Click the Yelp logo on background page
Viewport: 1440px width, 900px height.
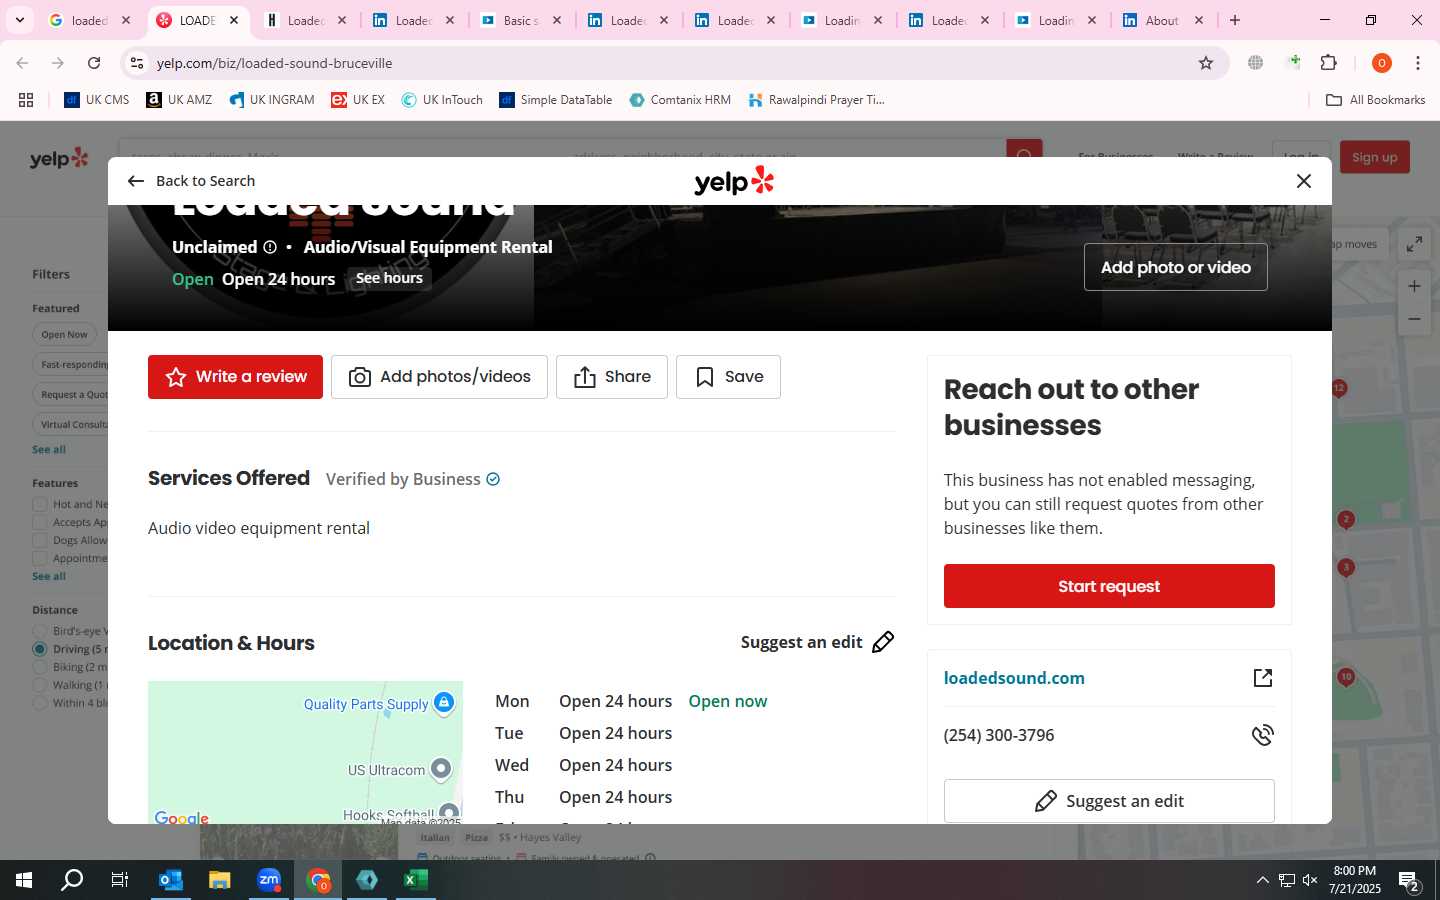59,158
